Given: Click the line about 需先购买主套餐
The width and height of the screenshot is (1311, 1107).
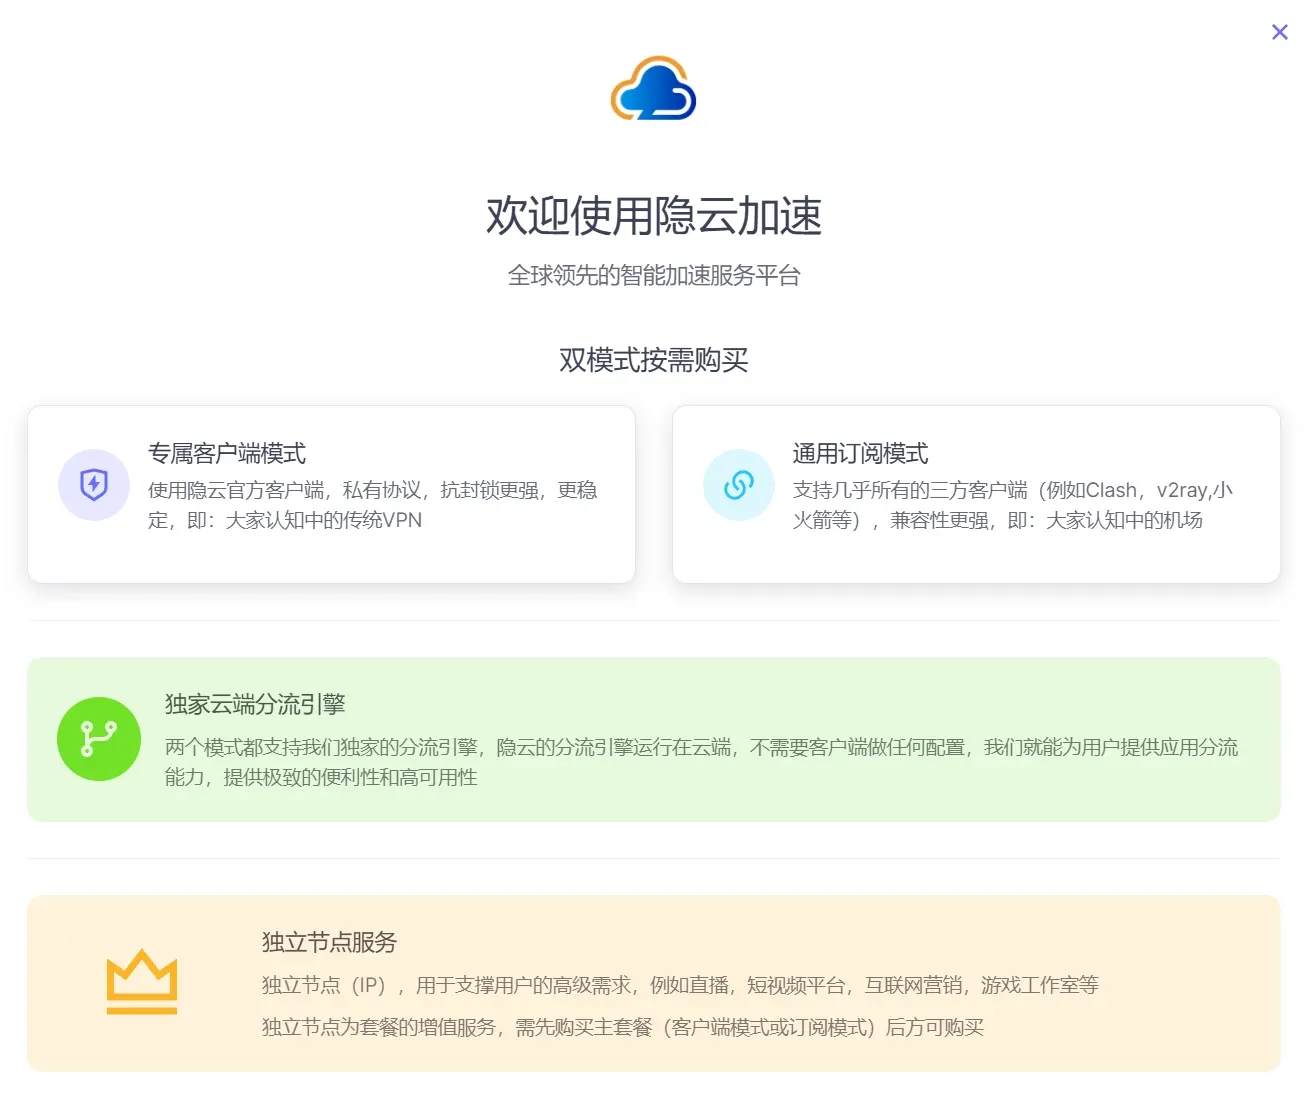Looking at the screenshot, I should (622, 1027).
